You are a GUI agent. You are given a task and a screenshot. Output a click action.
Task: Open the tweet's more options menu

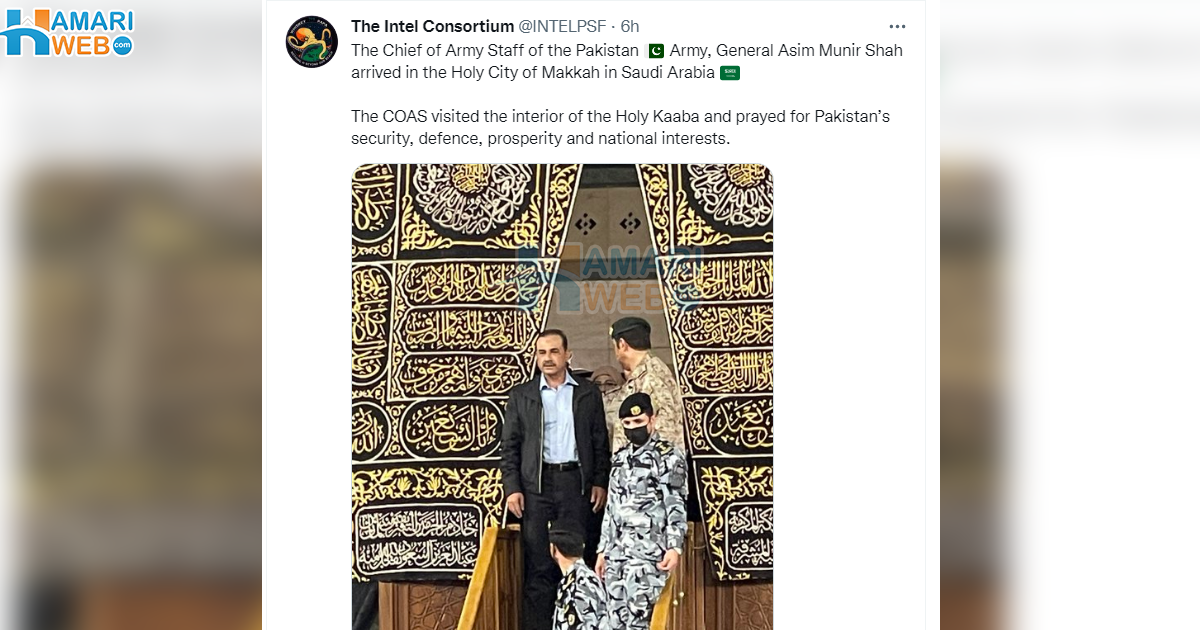click(897, 26)
